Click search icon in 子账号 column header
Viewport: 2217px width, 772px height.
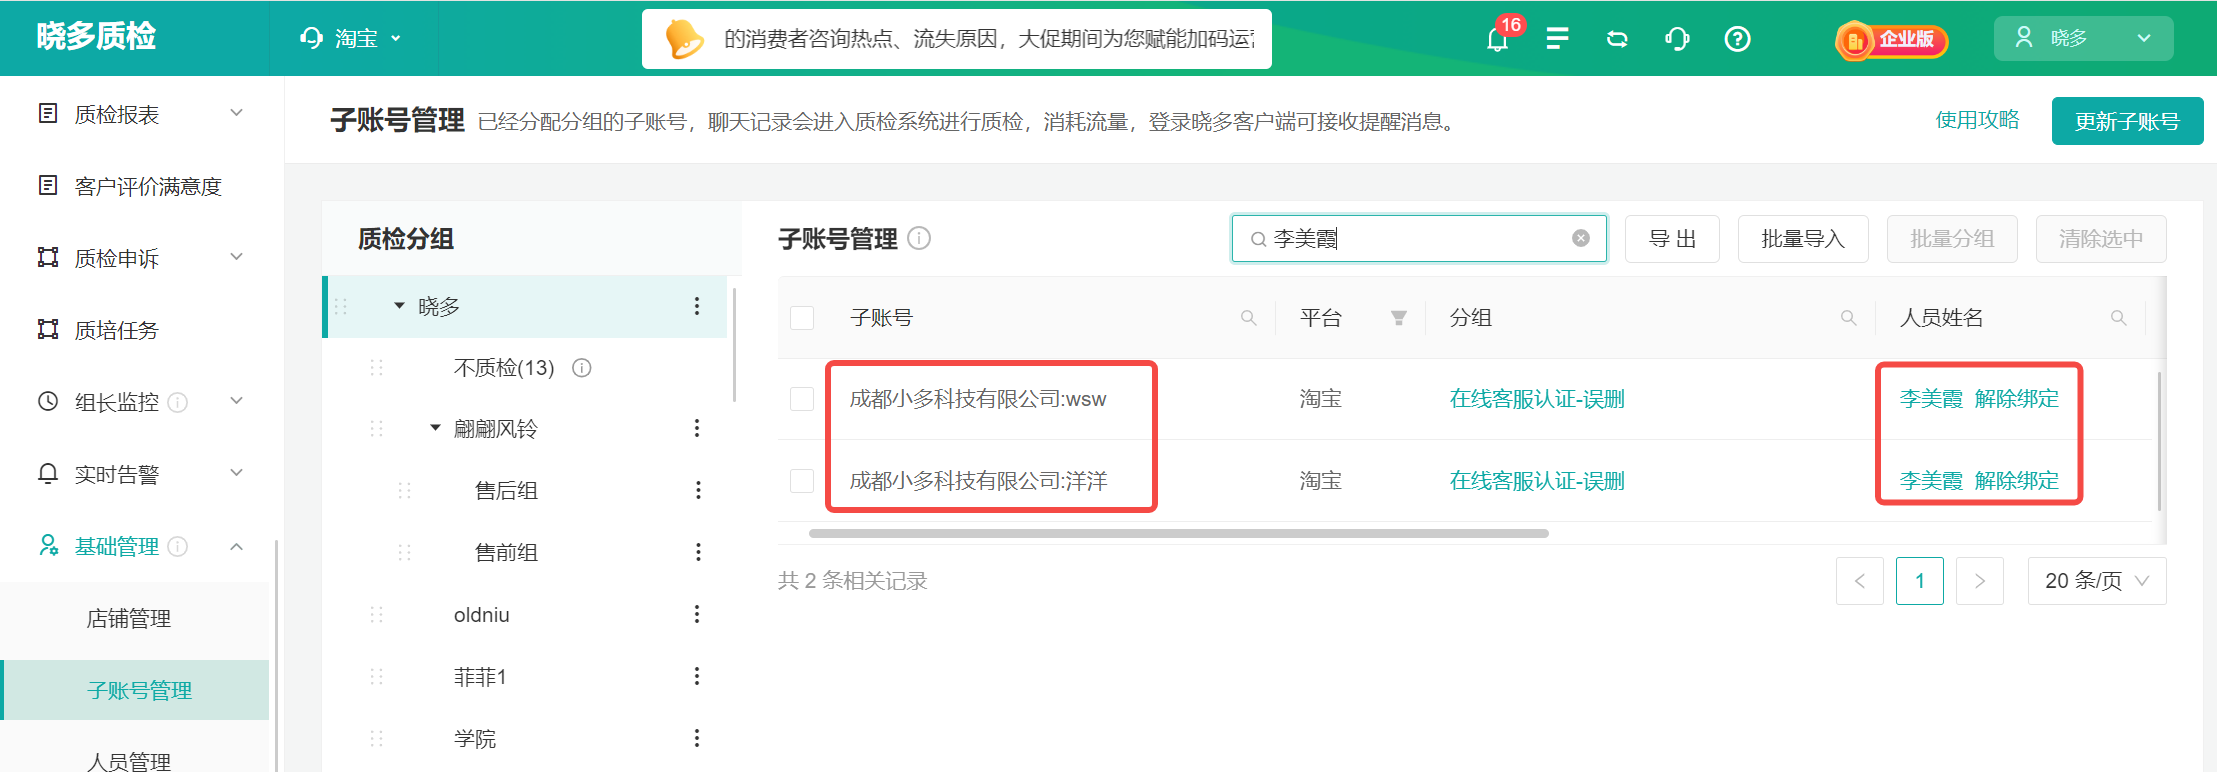click(1249, 318)
